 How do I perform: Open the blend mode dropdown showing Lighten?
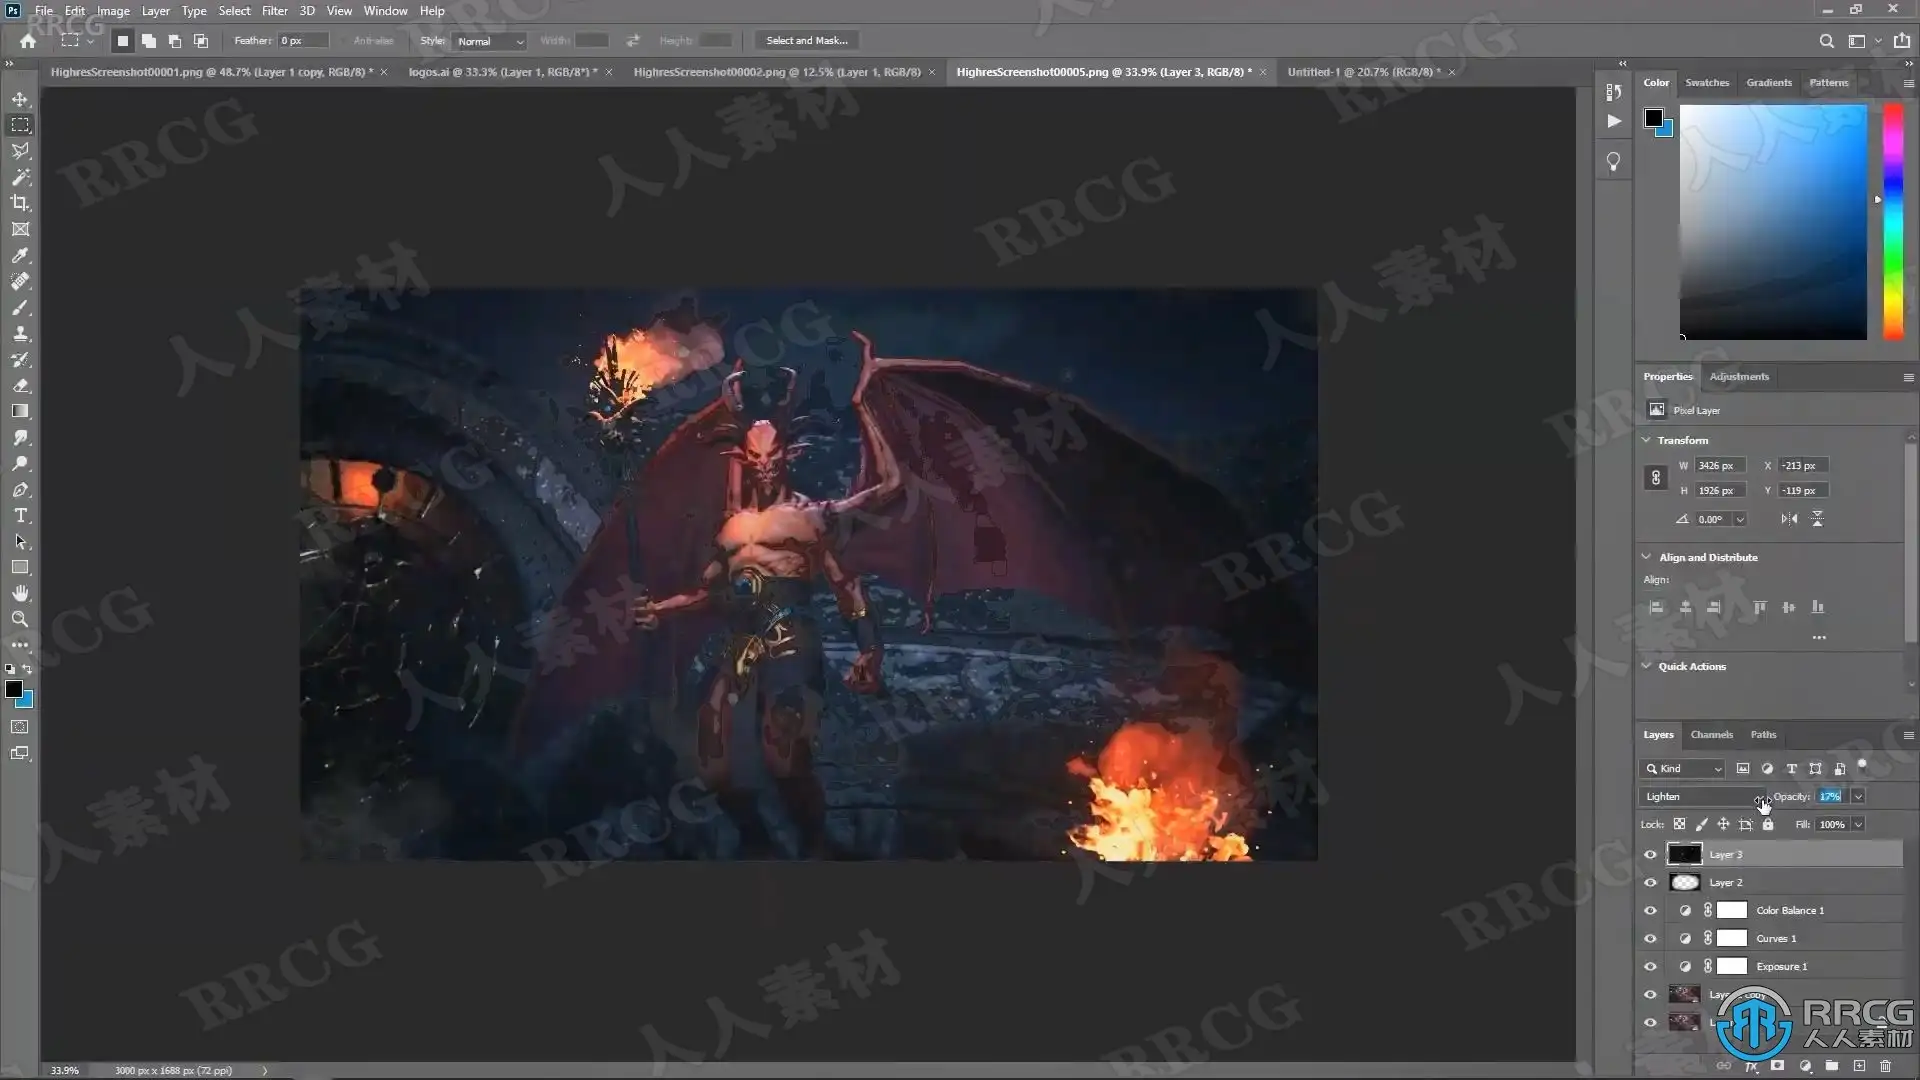pos(1703,797)
